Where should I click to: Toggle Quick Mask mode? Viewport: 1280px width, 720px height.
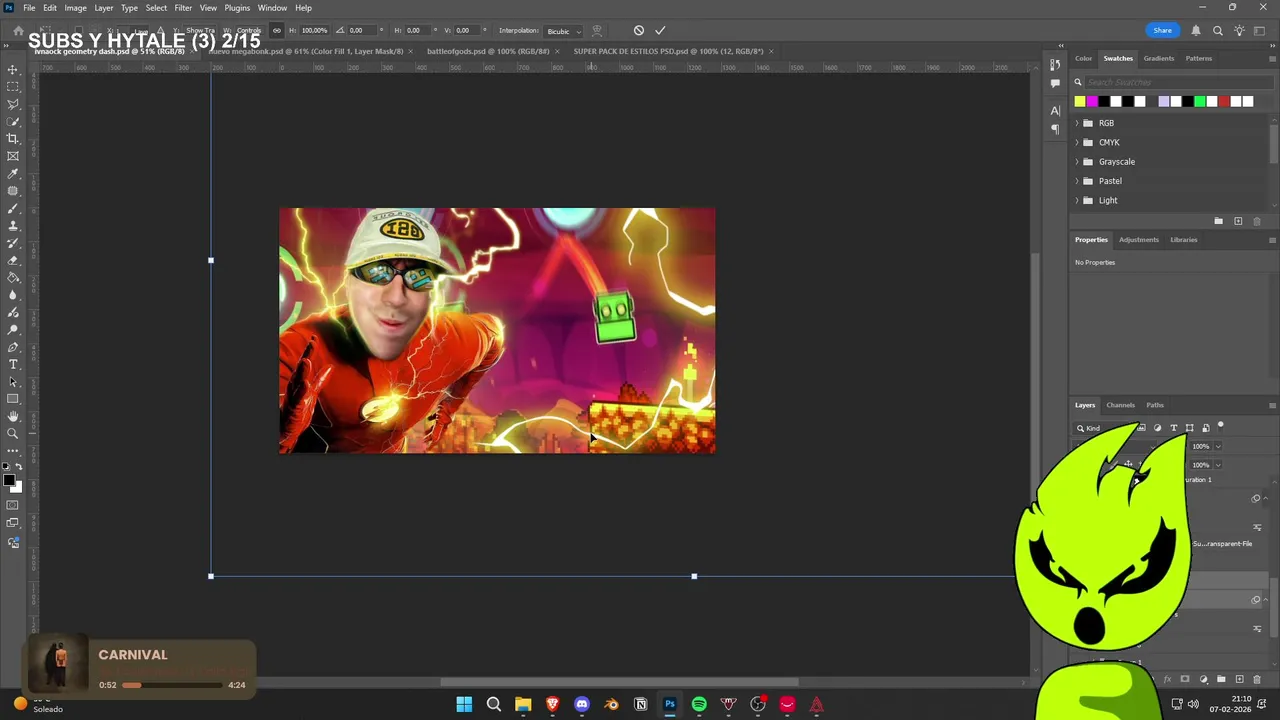[x=13, y=505]
